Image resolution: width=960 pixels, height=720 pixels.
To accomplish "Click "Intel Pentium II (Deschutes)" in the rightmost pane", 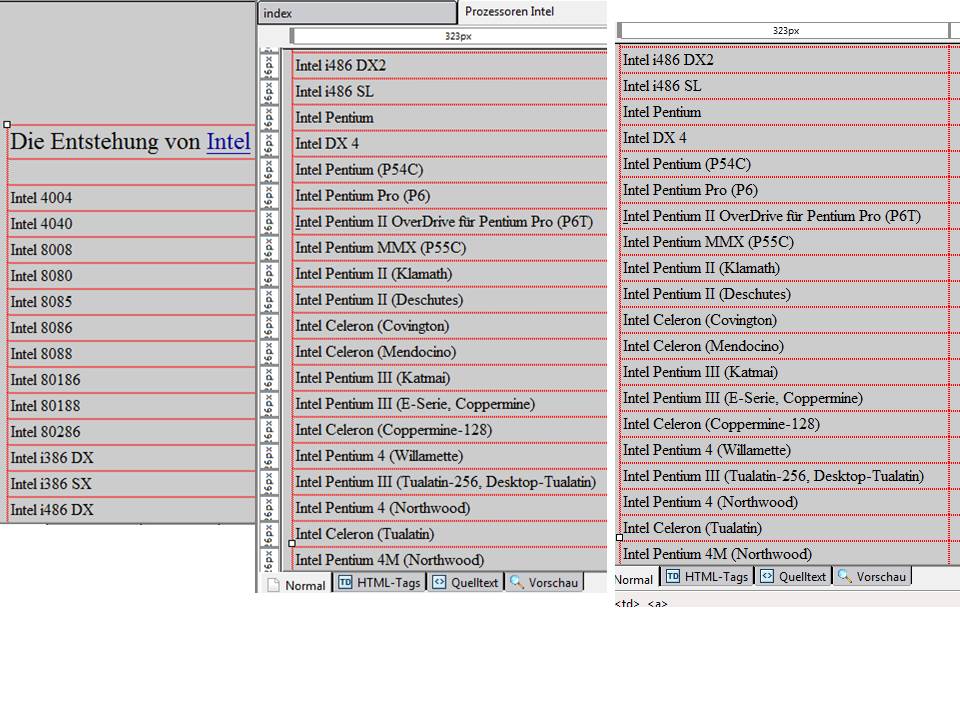I will pos(707,294).
